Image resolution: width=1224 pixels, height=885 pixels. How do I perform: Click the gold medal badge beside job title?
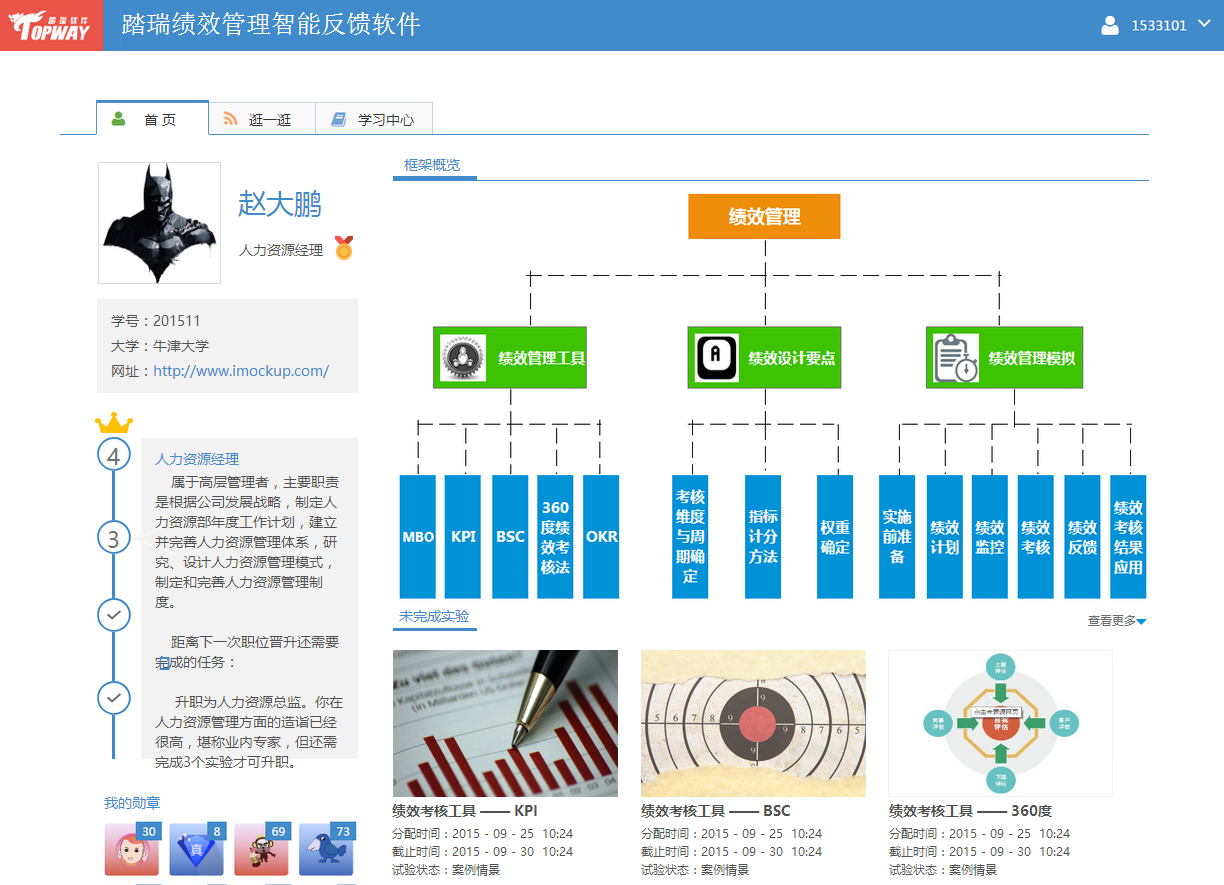pyautogui.click(x=344, y=248)
